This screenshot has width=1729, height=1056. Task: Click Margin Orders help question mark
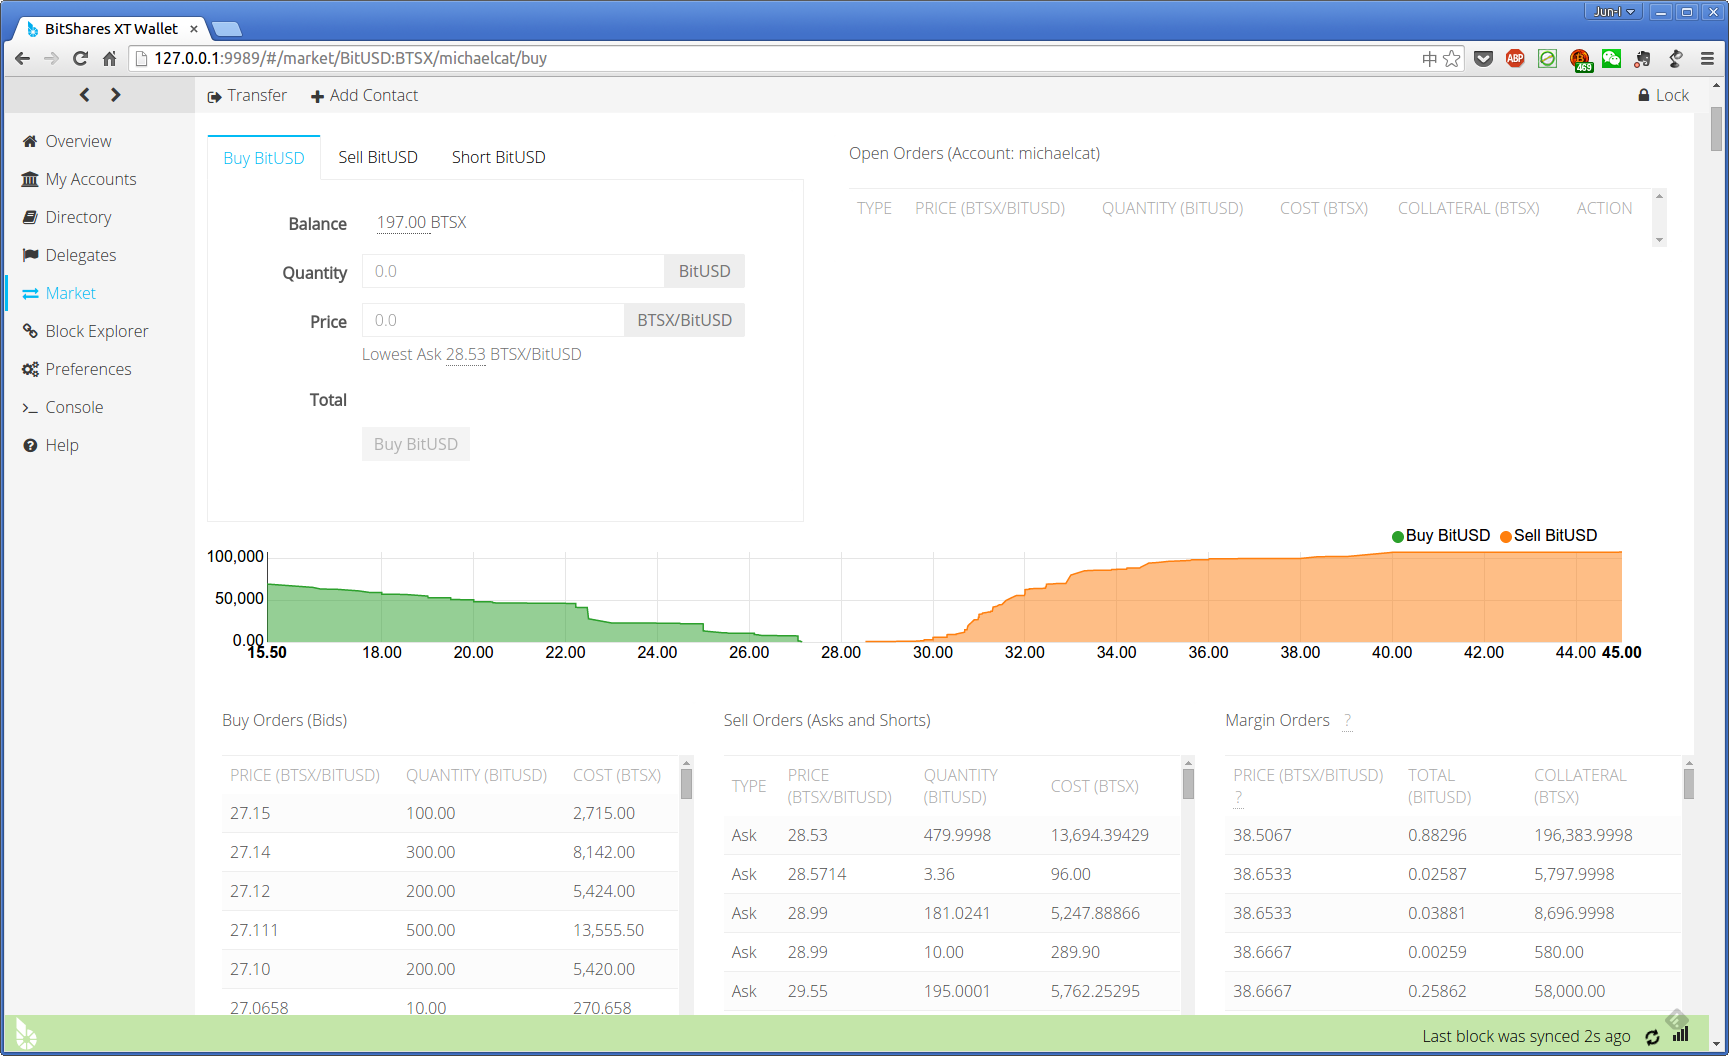(1347, 721)
